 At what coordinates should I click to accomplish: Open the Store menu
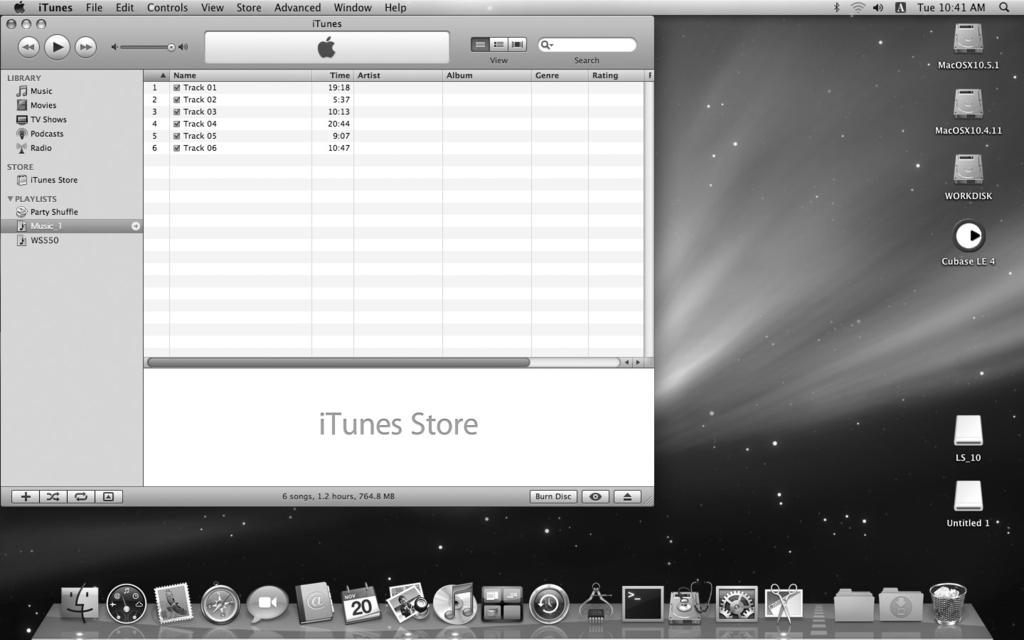click(x=248, y=8)
